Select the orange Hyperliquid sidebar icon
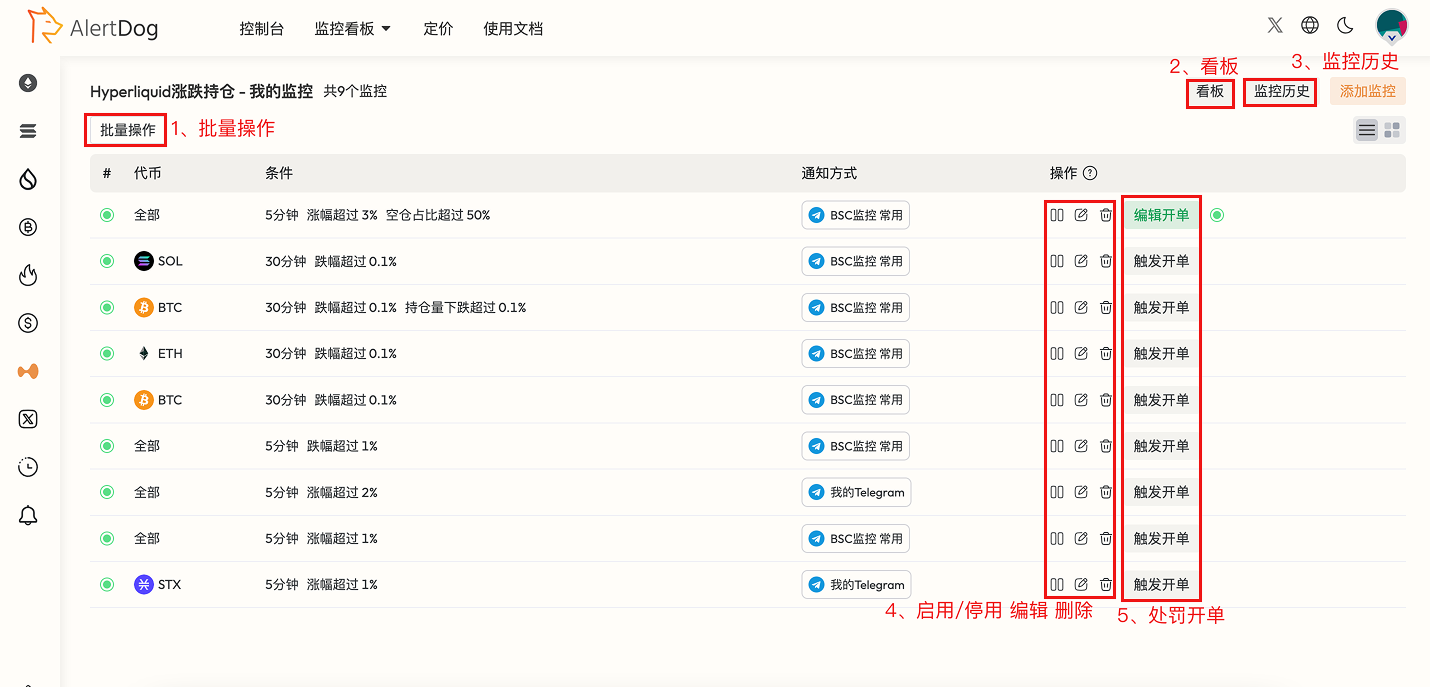Image resolution: width=1430 pixels, height=687 pixels. [28, 371]
